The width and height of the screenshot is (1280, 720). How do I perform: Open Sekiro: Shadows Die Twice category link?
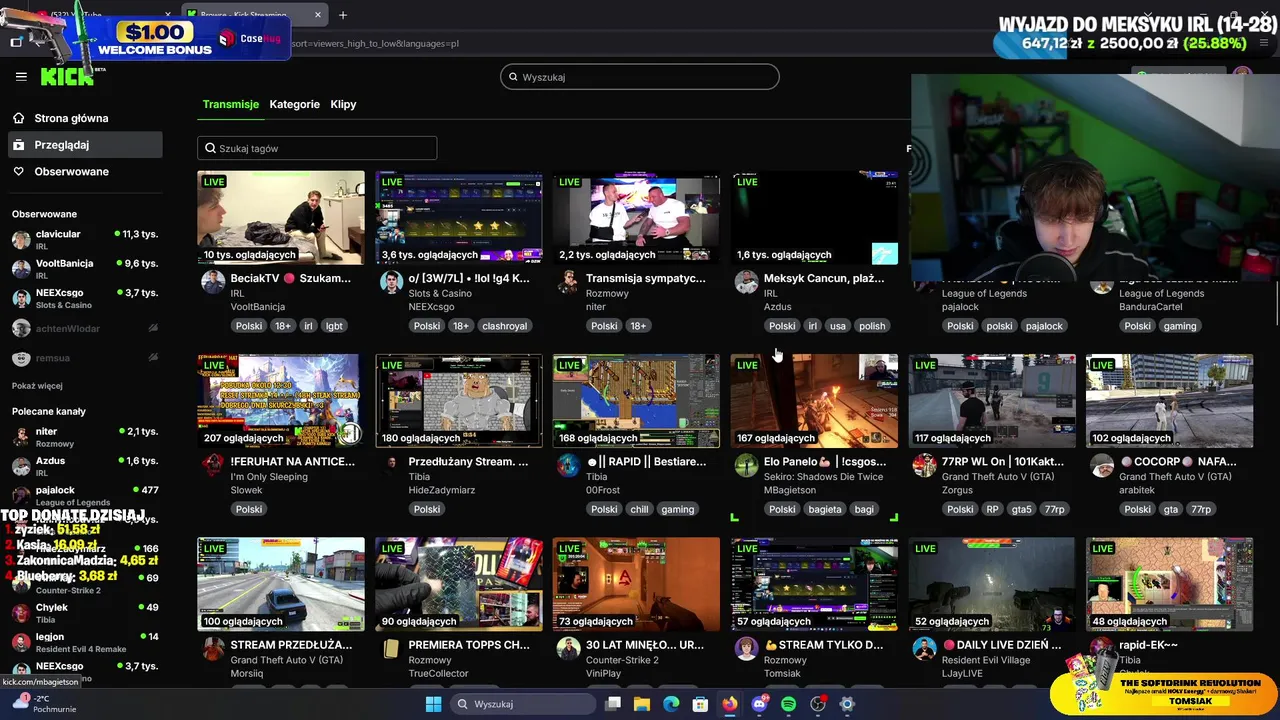click(823, 477)
